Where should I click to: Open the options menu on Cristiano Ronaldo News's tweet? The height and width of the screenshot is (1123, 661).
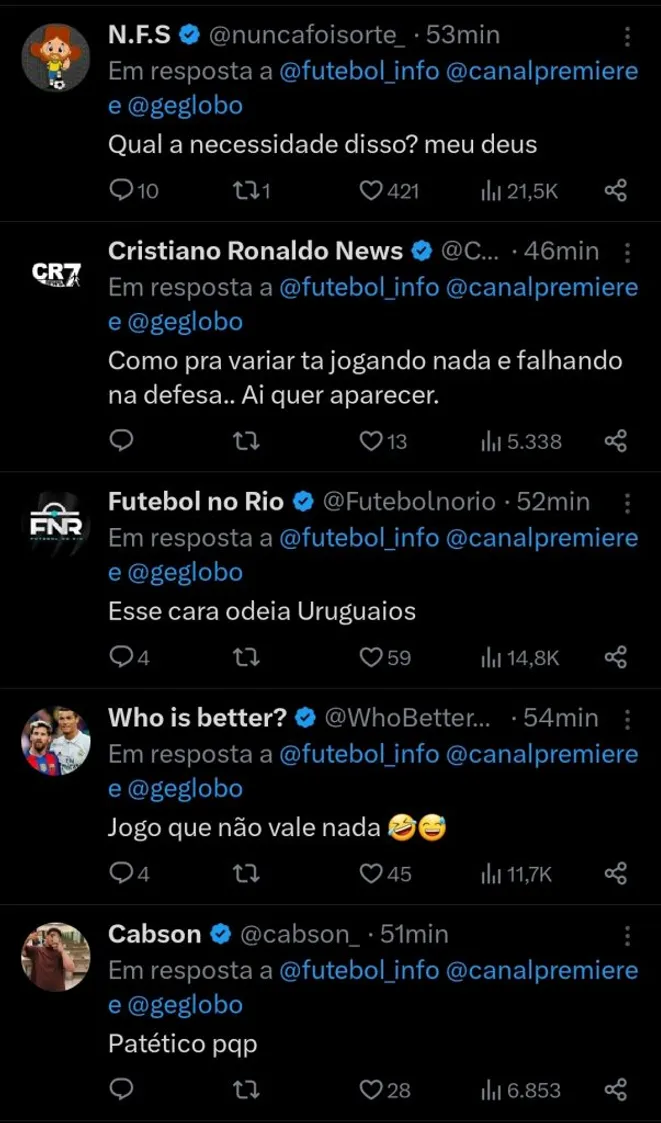[x=629, y=252]
